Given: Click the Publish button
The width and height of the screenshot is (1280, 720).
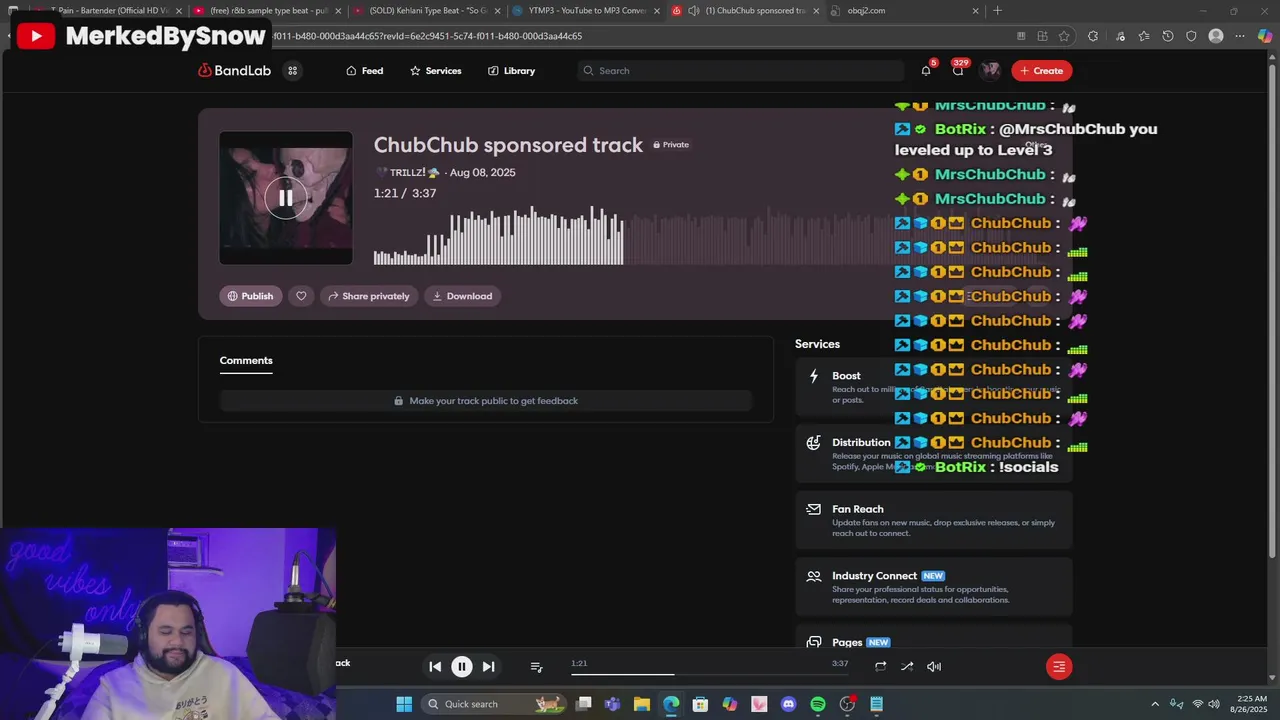Looking at the screenshot, I should tap(250, 296).
